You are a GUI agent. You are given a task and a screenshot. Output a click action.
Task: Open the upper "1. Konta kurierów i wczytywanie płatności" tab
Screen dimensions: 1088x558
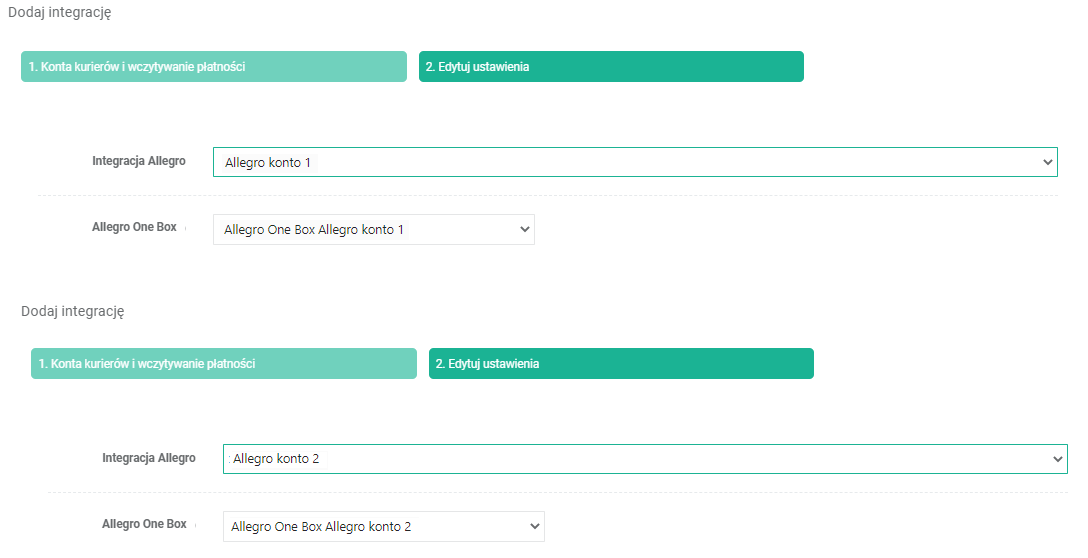(x=213, y=67)
